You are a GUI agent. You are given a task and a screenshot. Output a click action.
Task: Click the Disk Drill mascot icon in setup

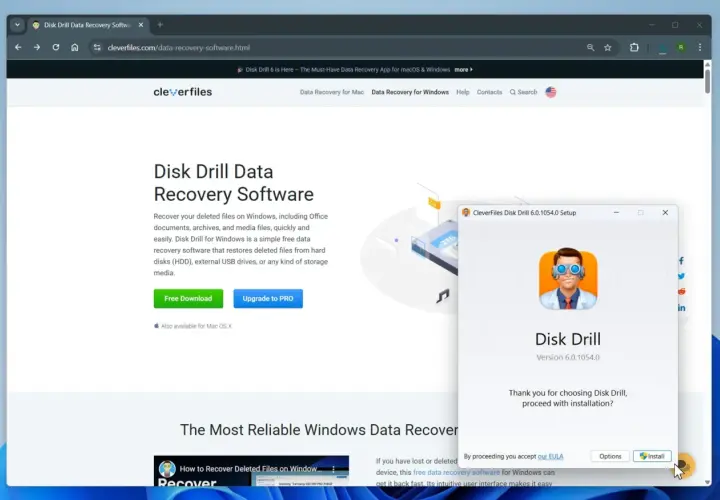click(568, 279)
